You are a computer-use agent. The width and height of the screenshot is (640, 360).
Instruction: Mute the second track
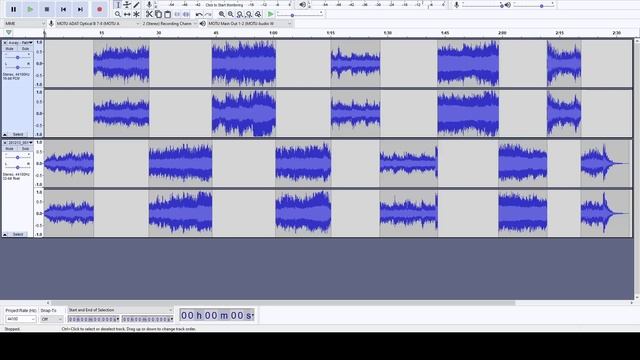coord(9,149)
